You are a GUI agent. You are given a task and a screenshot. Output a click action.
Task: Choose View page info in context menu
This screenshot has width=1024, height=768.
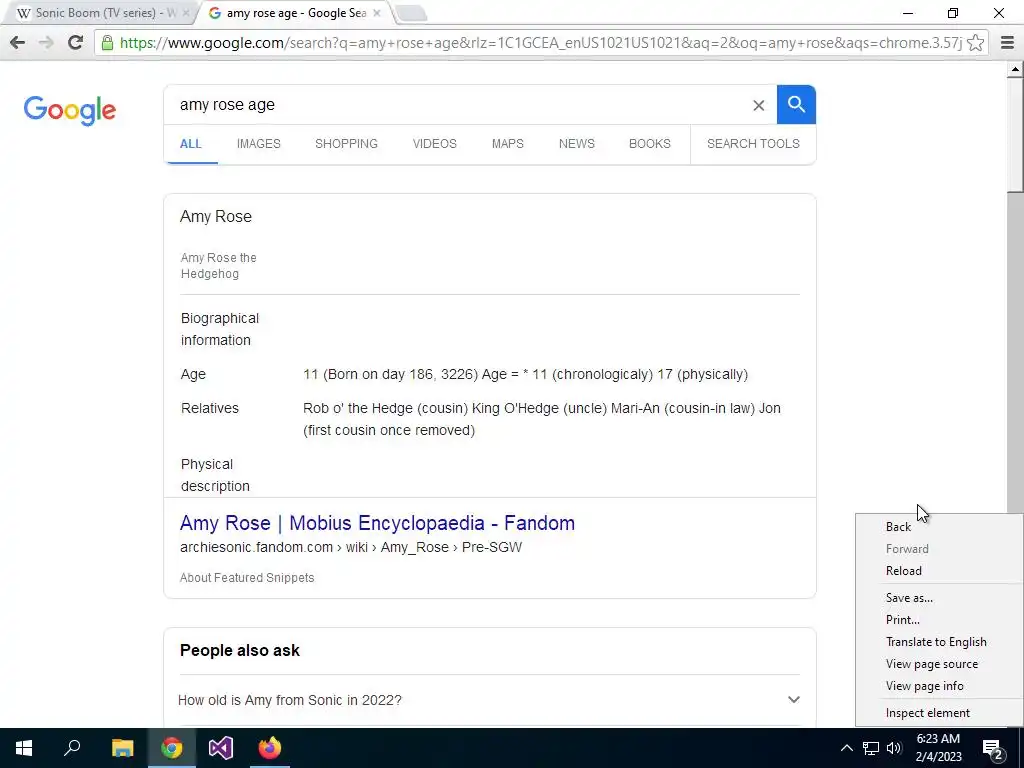coord(924,686)
